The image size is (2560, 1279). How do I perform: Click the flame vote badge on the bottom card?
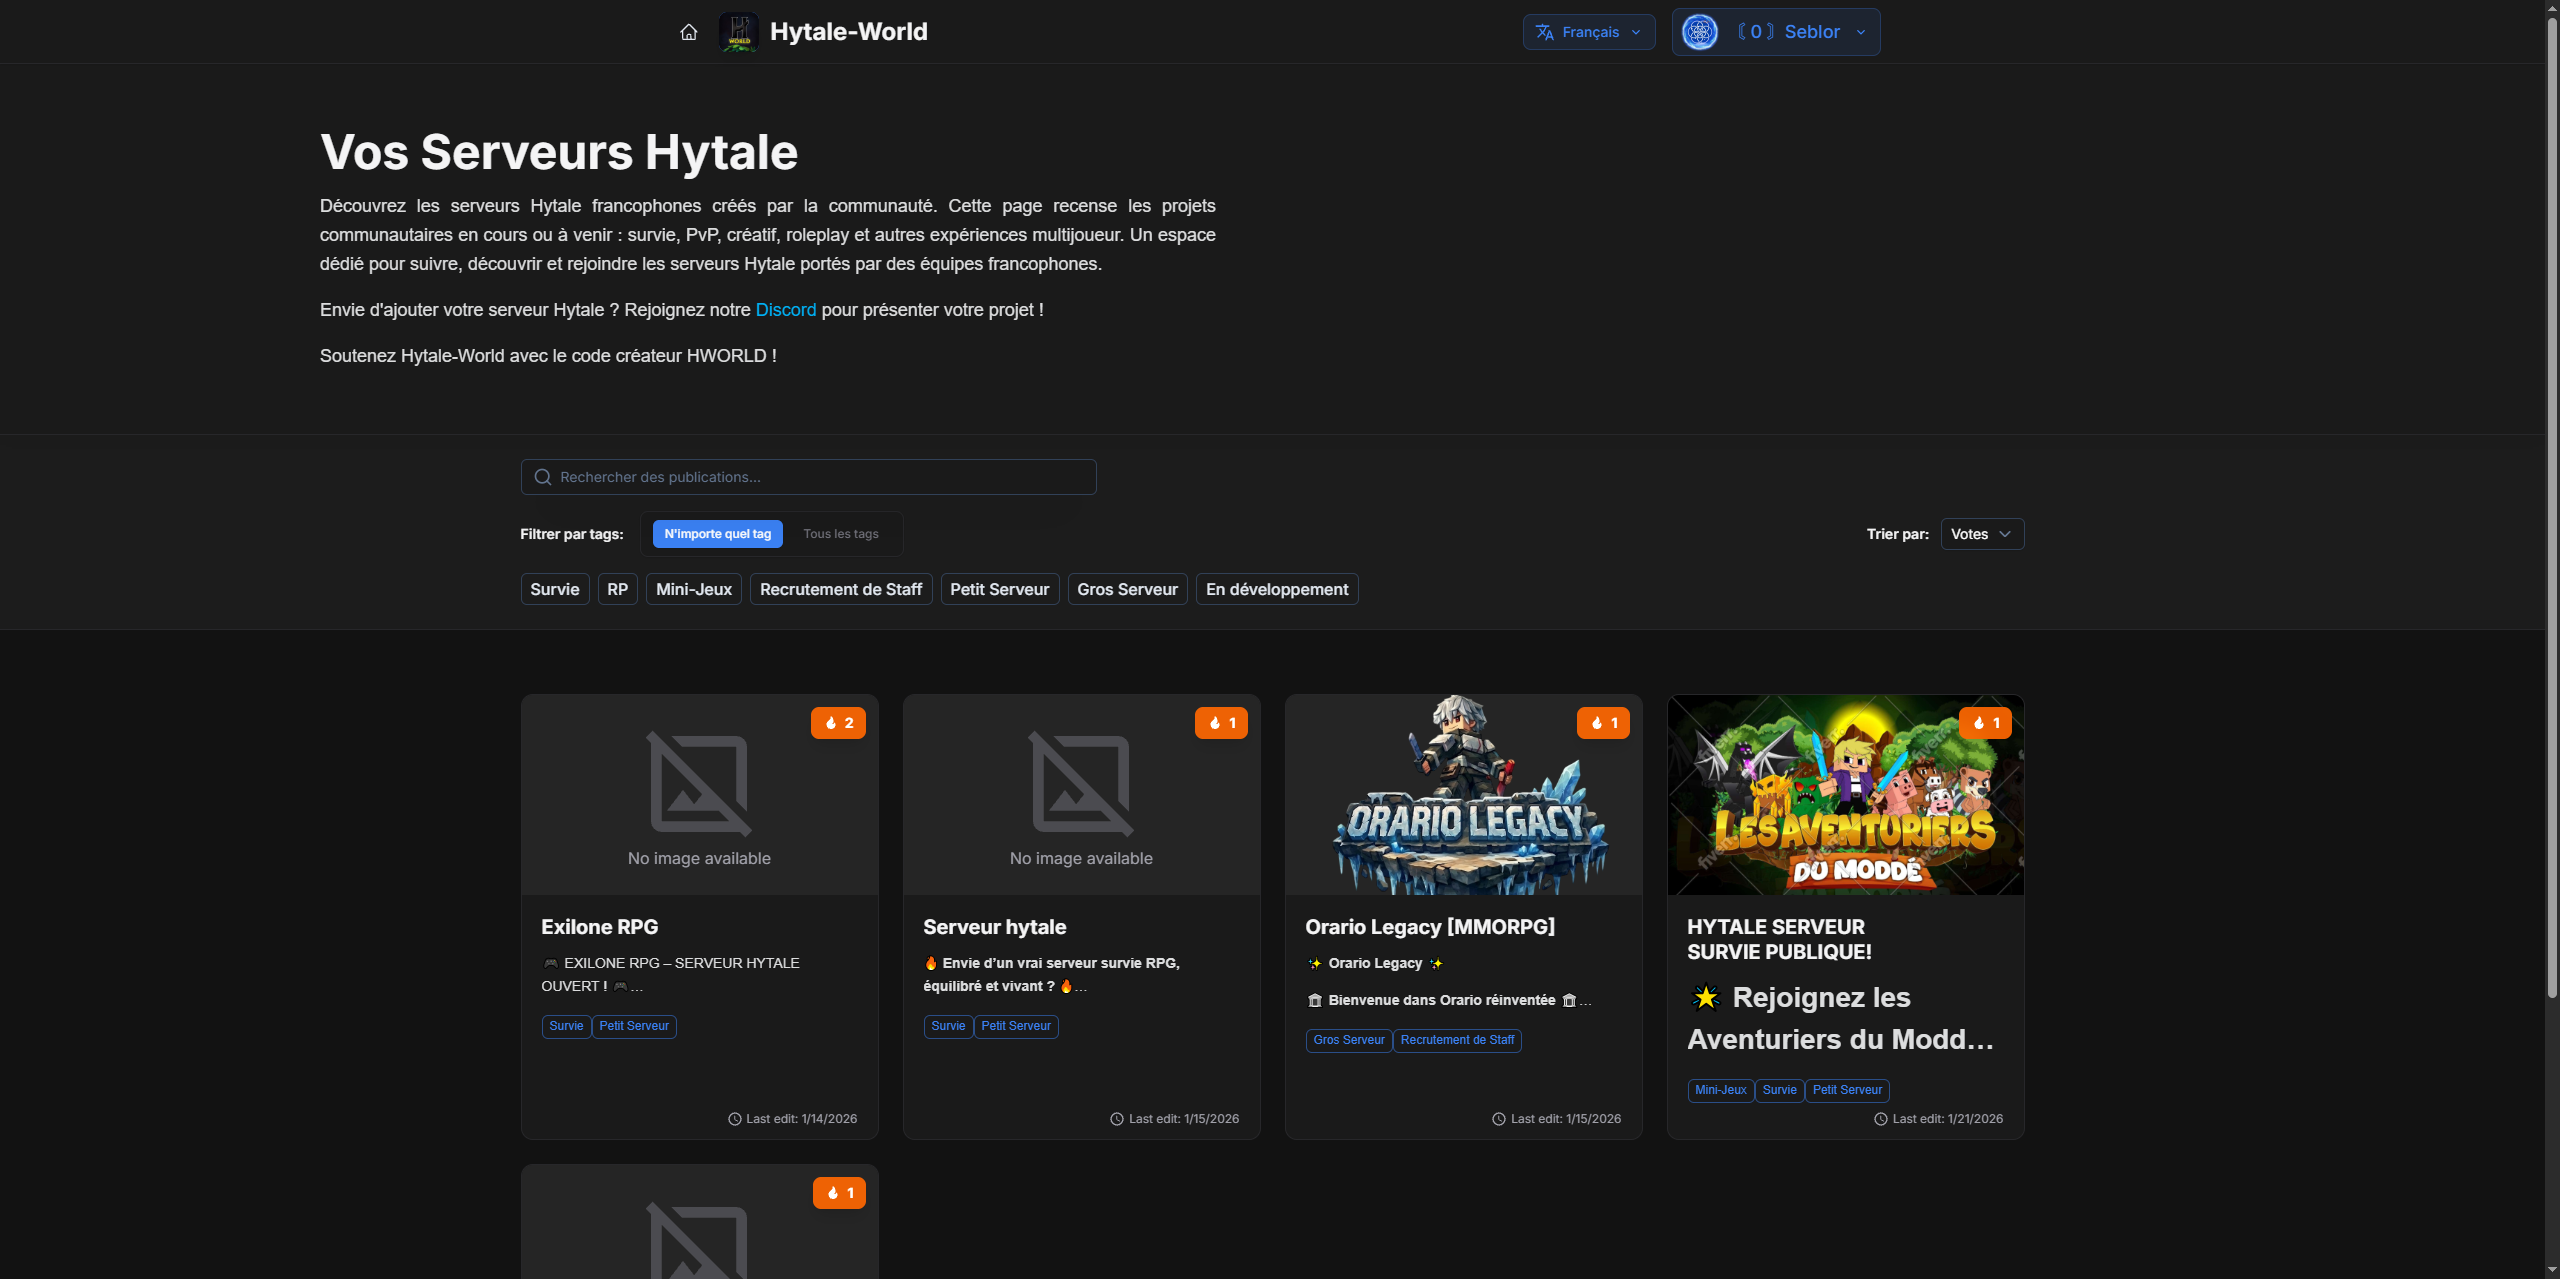[839, 1193]
